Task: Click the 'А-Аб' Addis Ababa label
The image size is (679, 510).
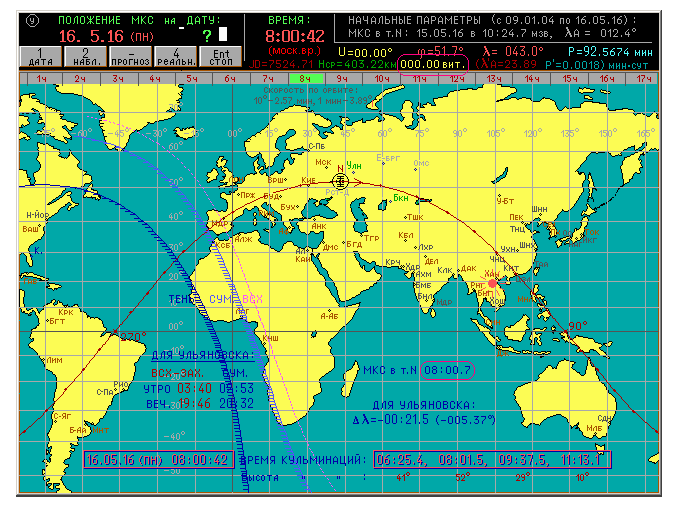Action: tap(329, 316)
